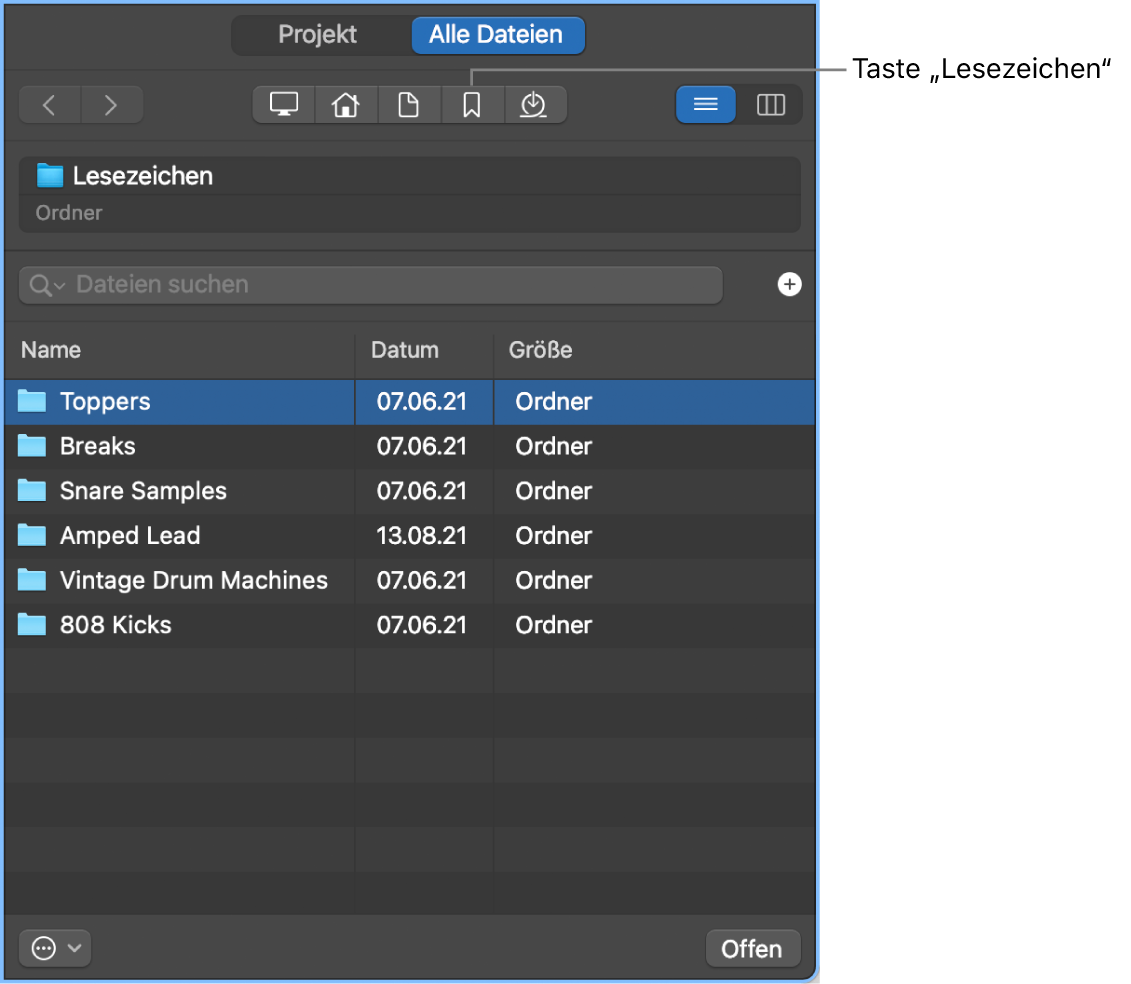Select the 808 Kicks folder
The width and height of the screenshot is (1131, 984).
(x=115, y=626)
